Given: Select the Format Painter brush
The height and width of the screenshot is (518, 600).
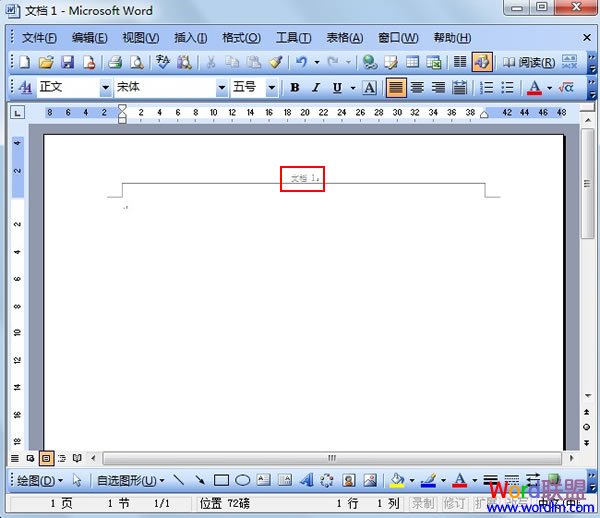Looking at the screenshot, I should pyautogui.click(x=276, y=62).
